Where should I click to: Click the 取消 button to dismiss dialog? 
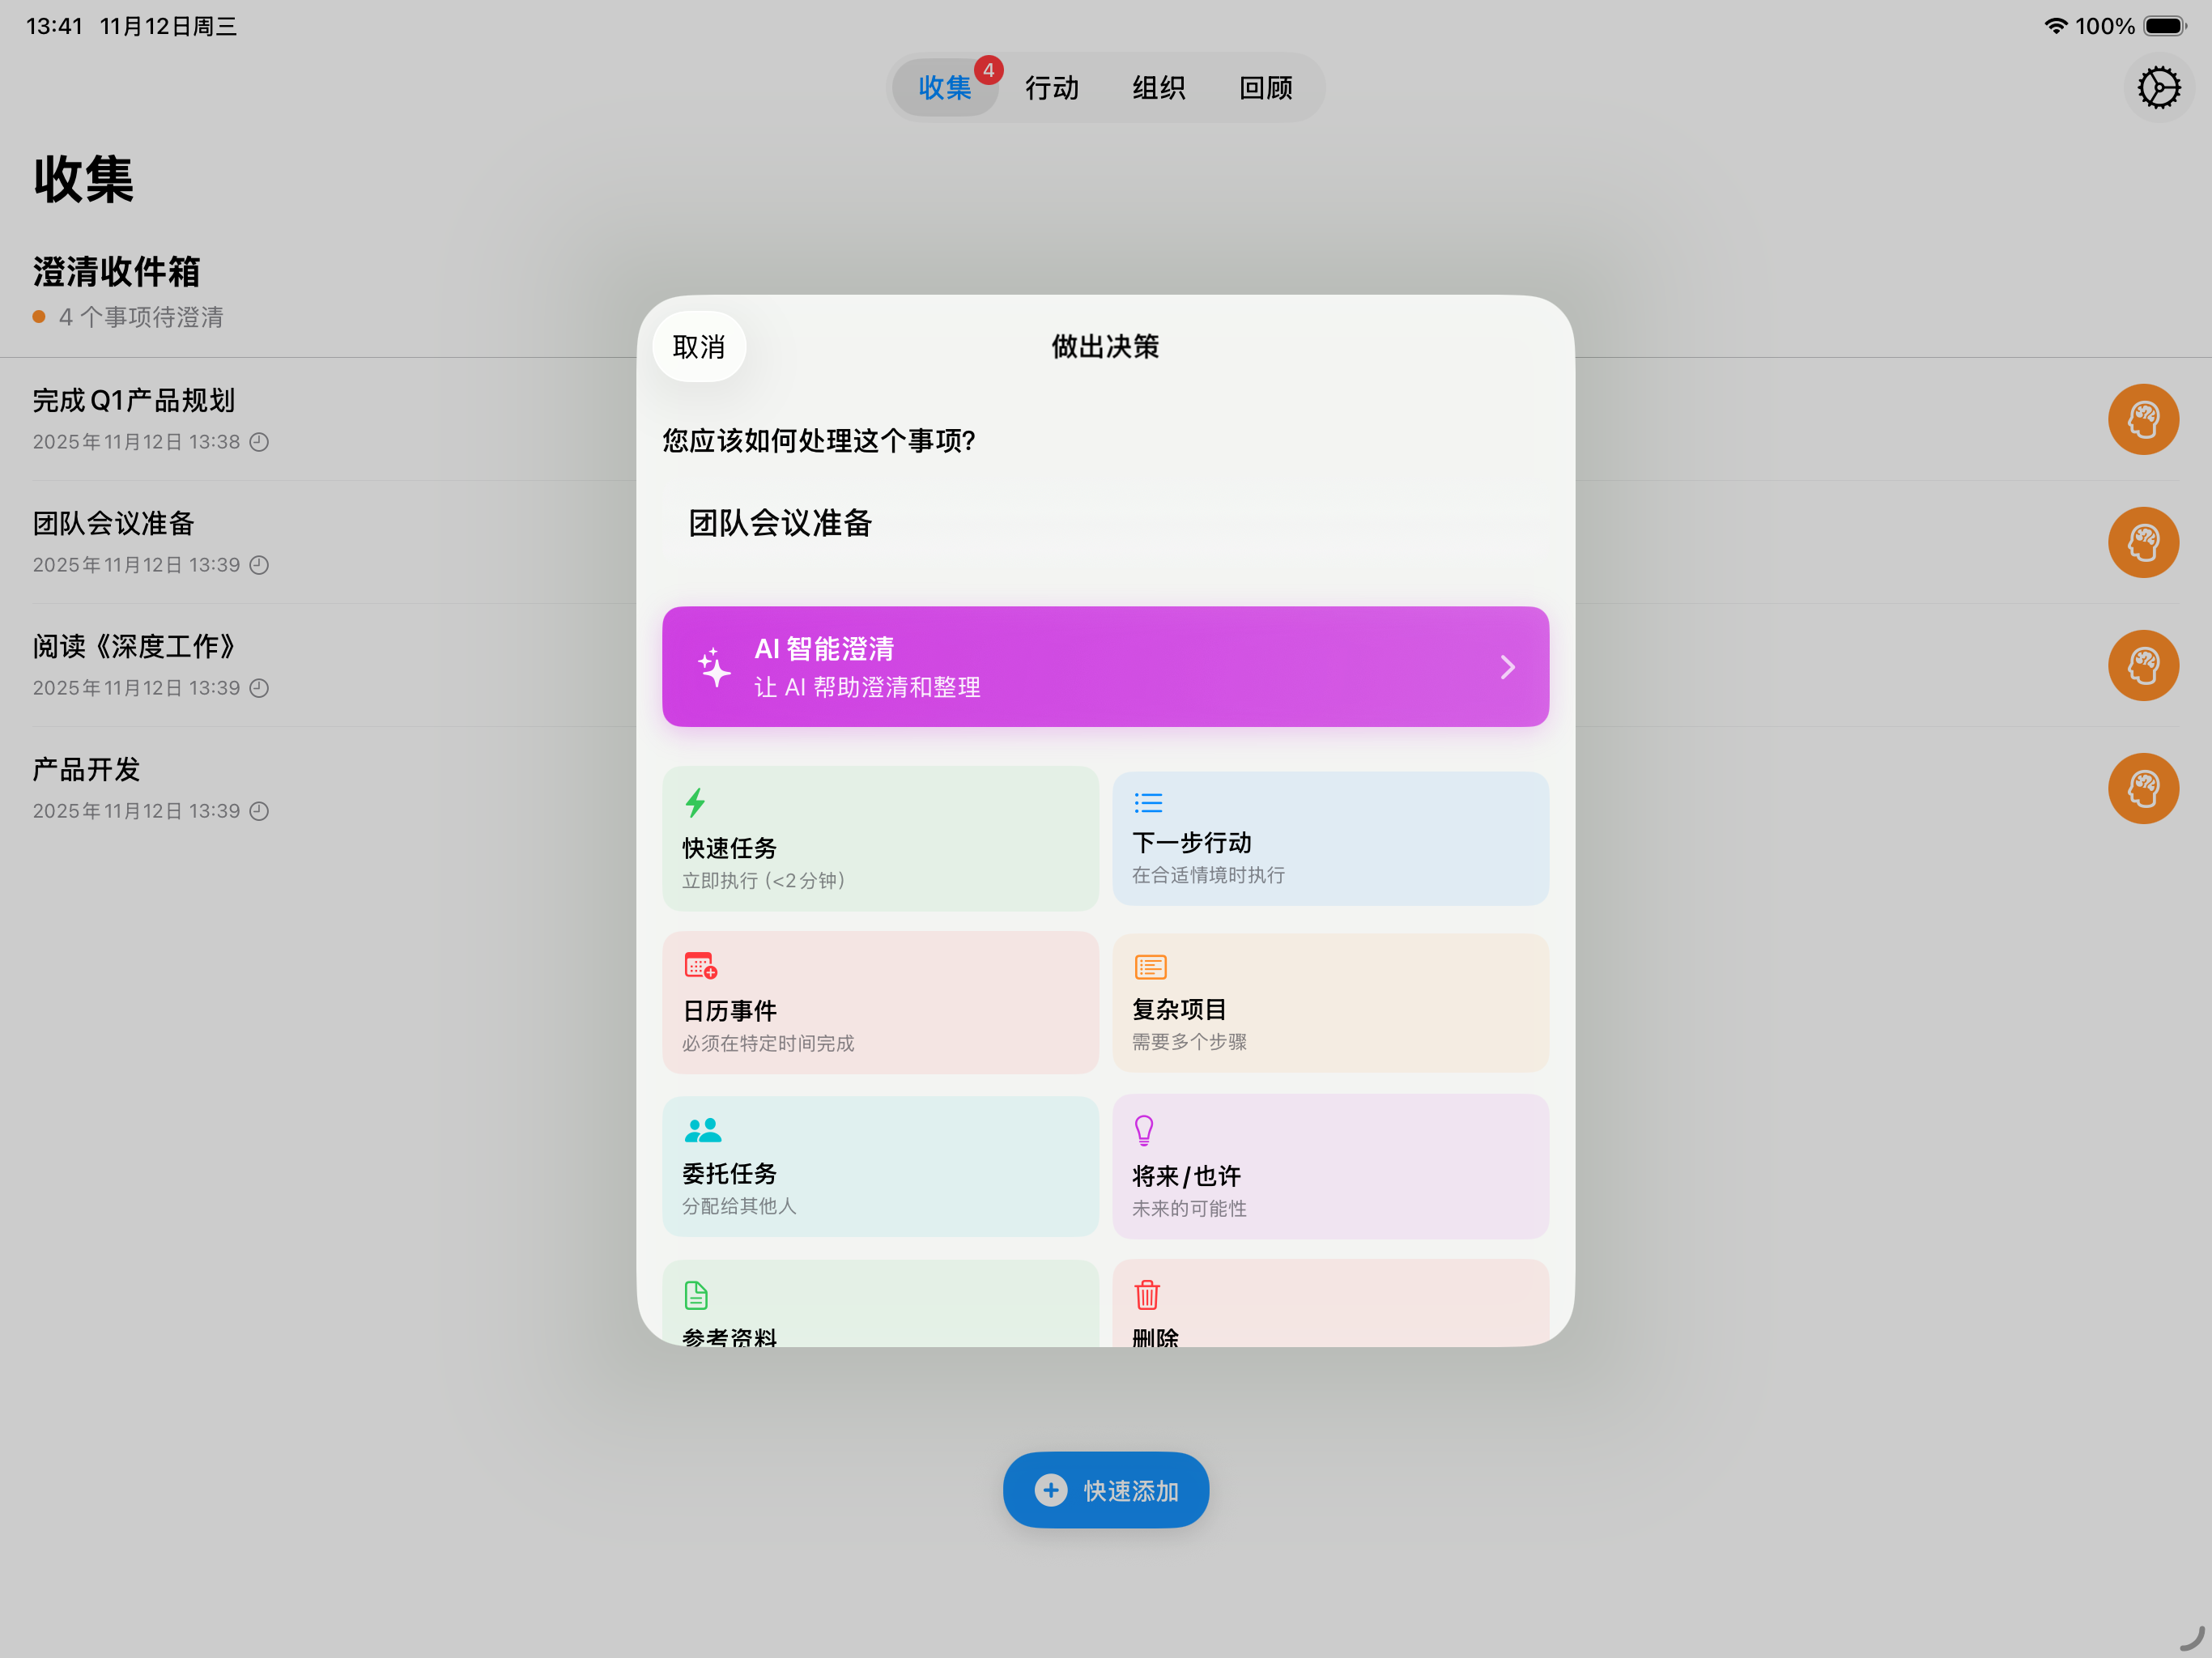[699, 346]
